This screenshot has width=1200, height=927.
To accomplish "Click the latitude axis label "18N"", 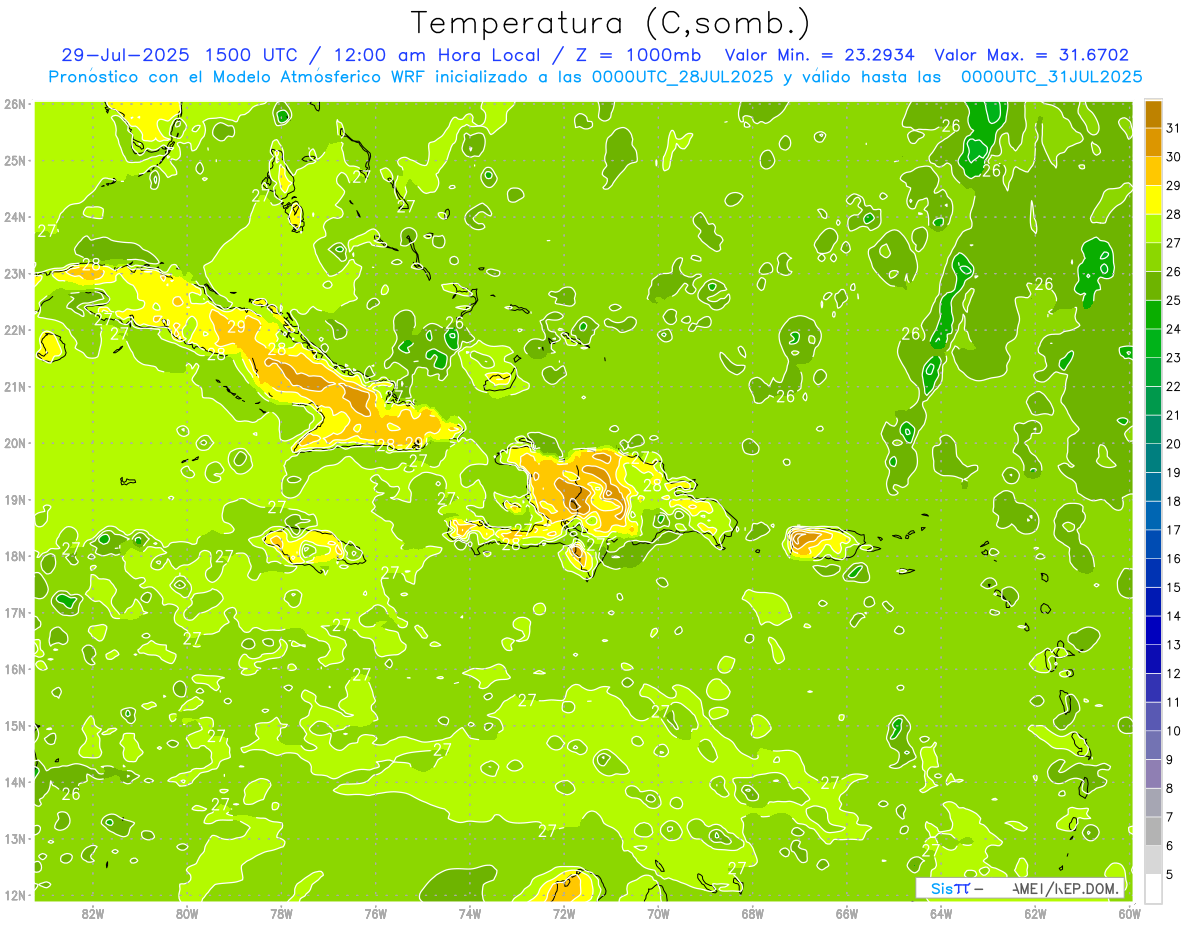I will (x=15, y=556).
